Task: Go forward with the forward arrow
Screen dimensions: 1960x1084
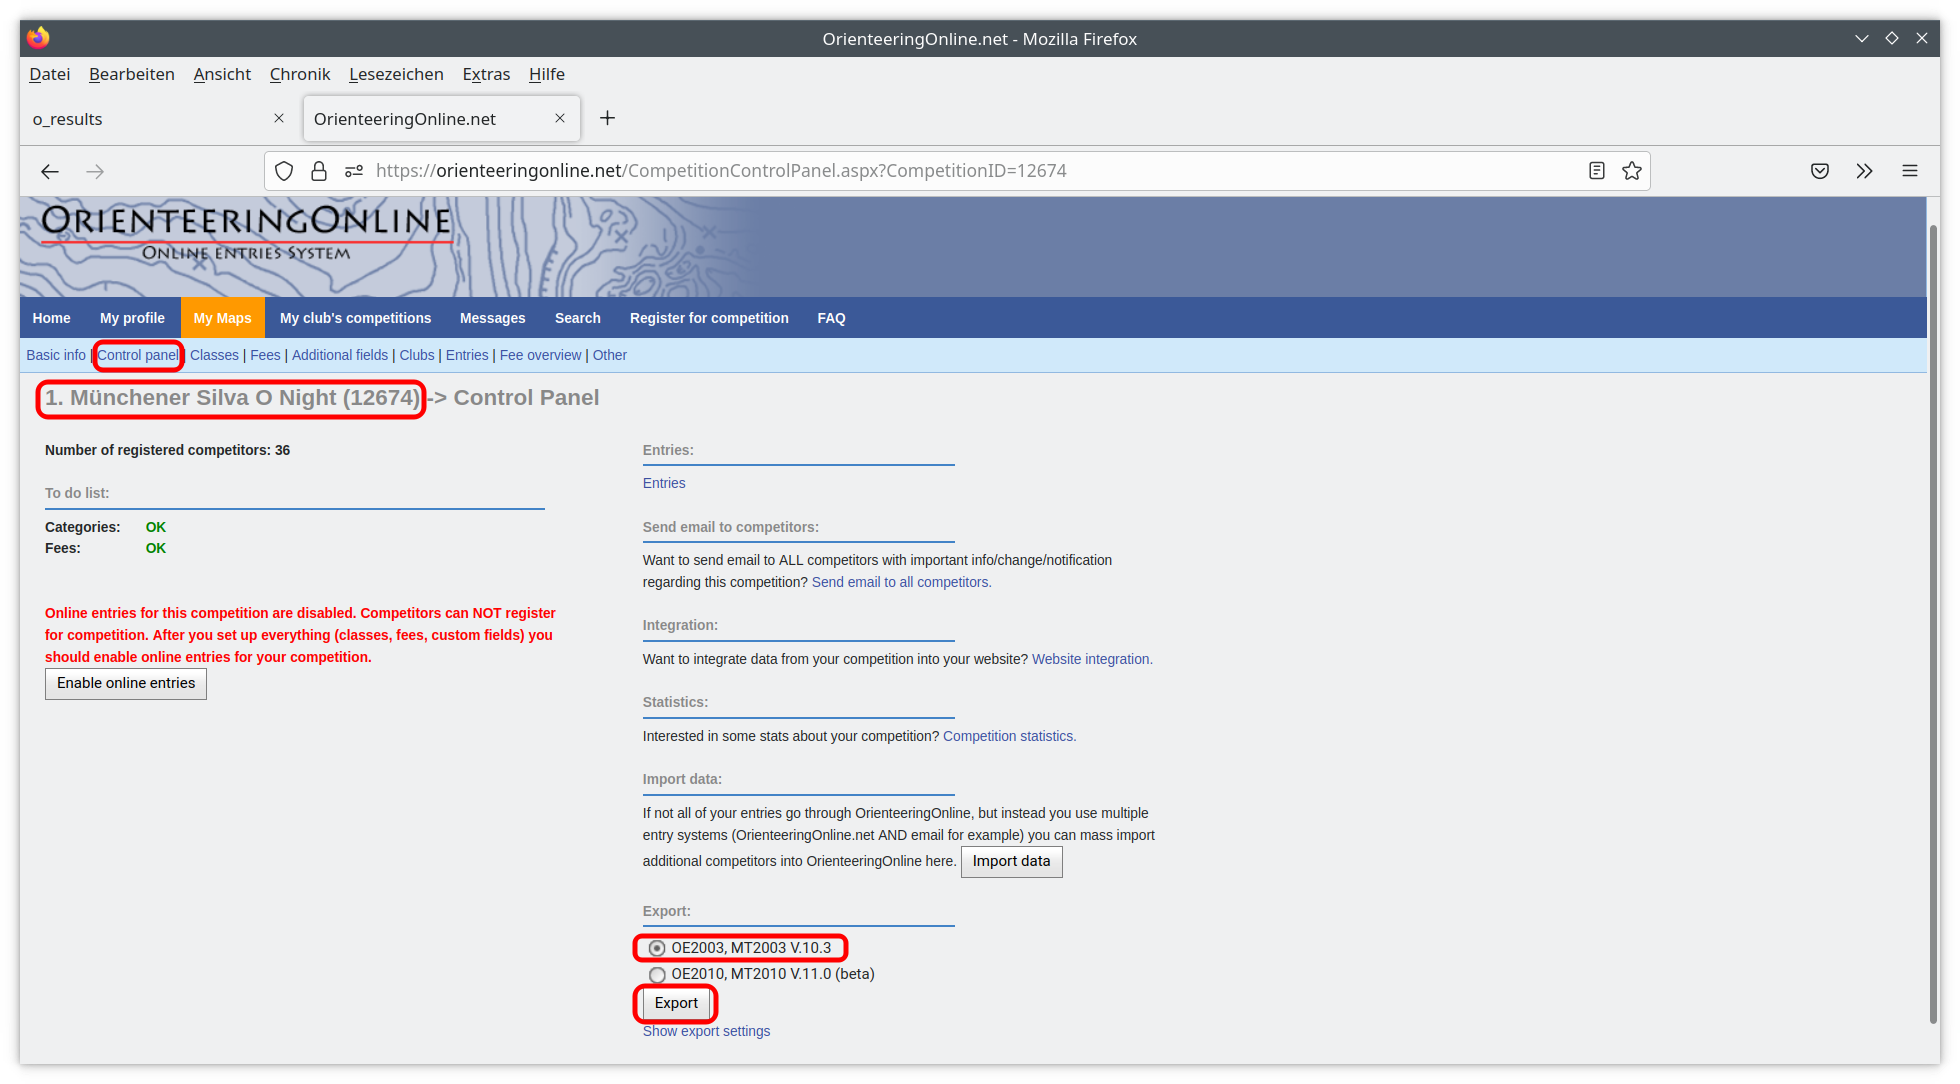Action: tap(95, 171)
